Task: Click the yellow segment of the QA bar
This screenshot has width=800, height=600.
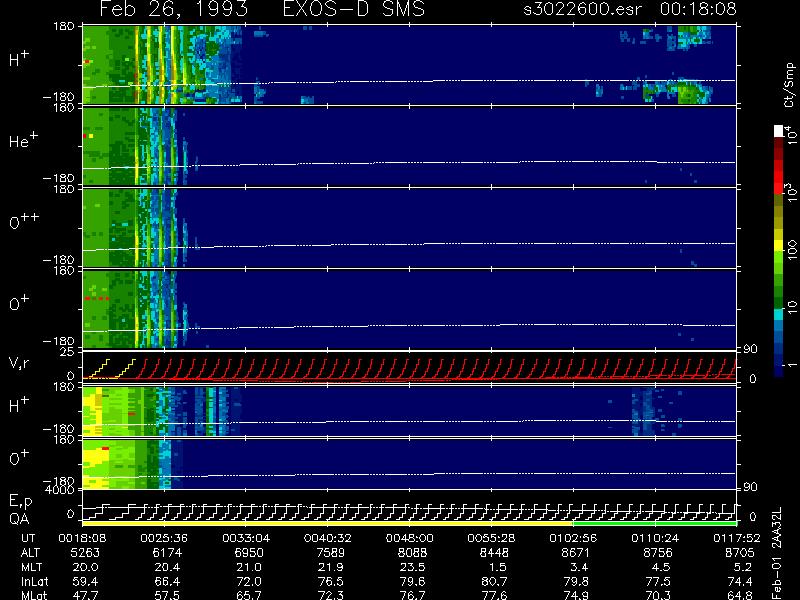Action: (x=328, y=523)
